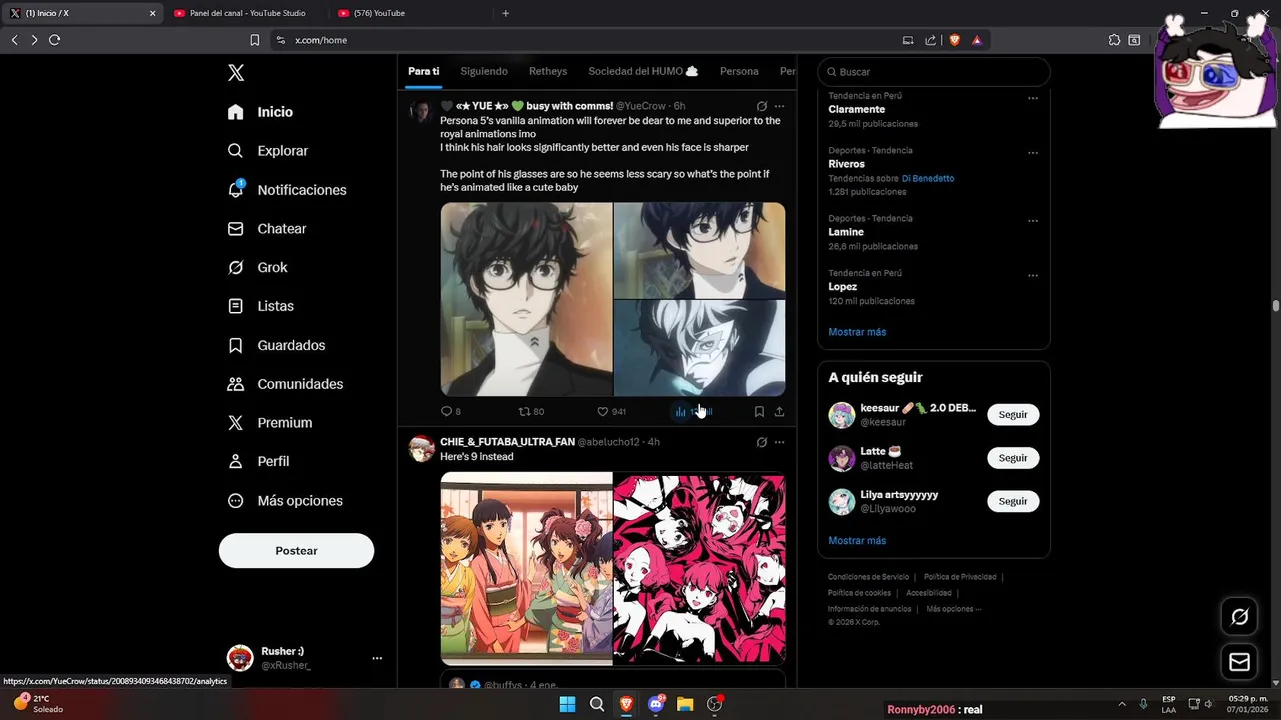
Task: Open the browser extensions puzzle icon
Action: point(1114,40)
